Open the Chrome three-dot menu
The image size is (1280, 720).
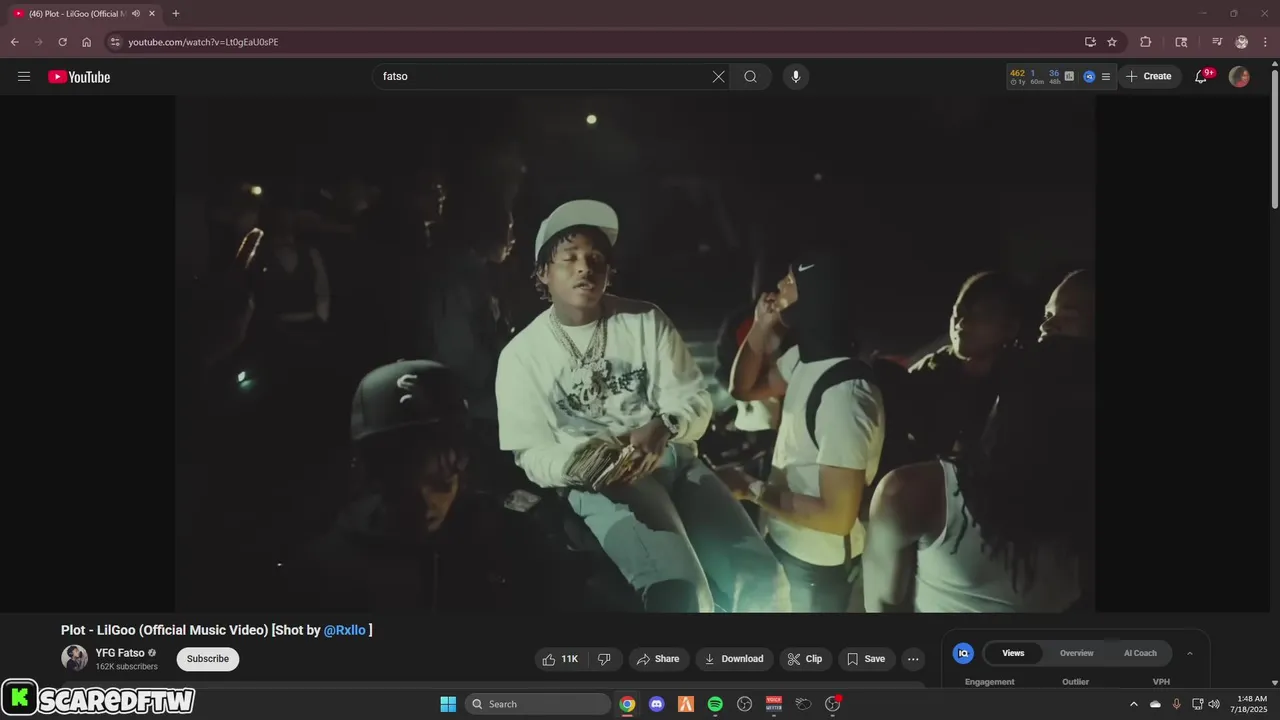(1265, 42)
